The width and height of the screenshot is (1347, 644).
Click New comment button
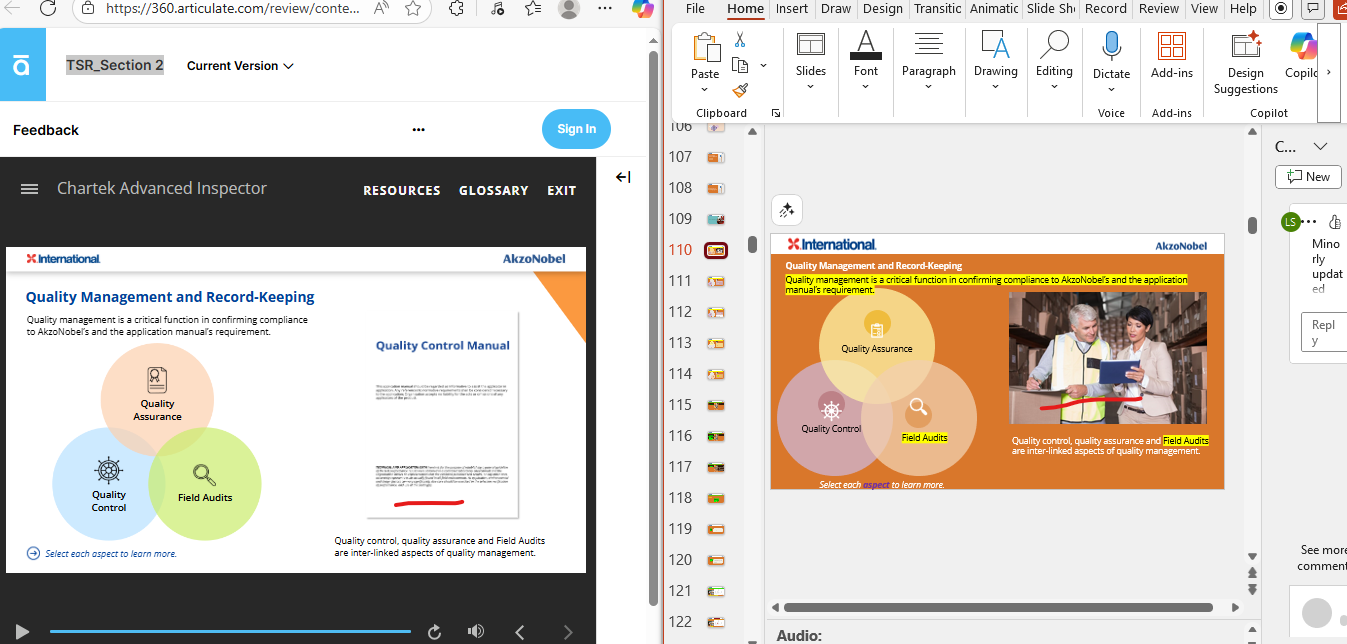coord(1309,177)
